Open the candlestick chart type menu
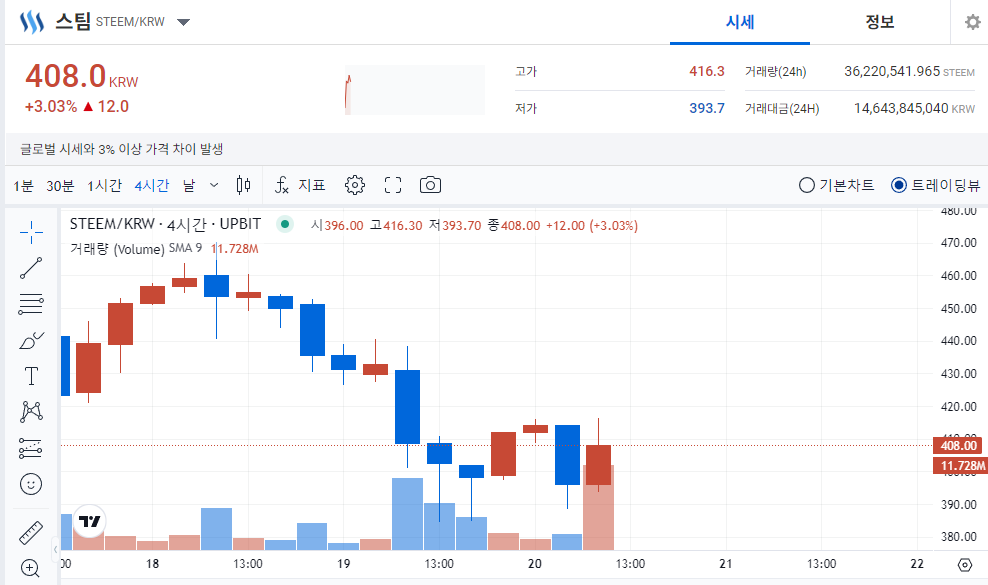 243,185
